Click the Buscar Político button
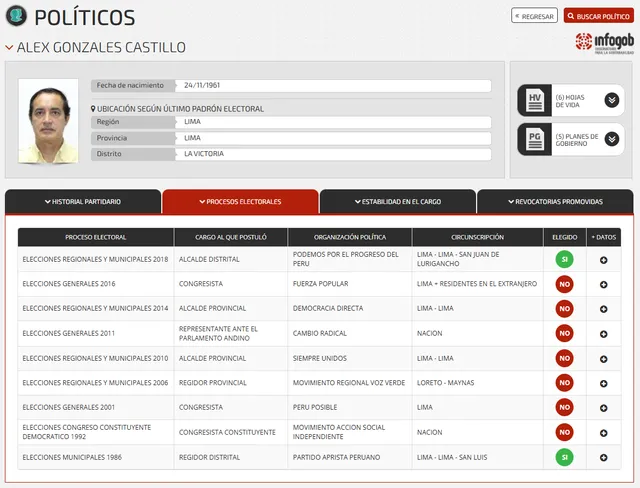 (599, 16)
